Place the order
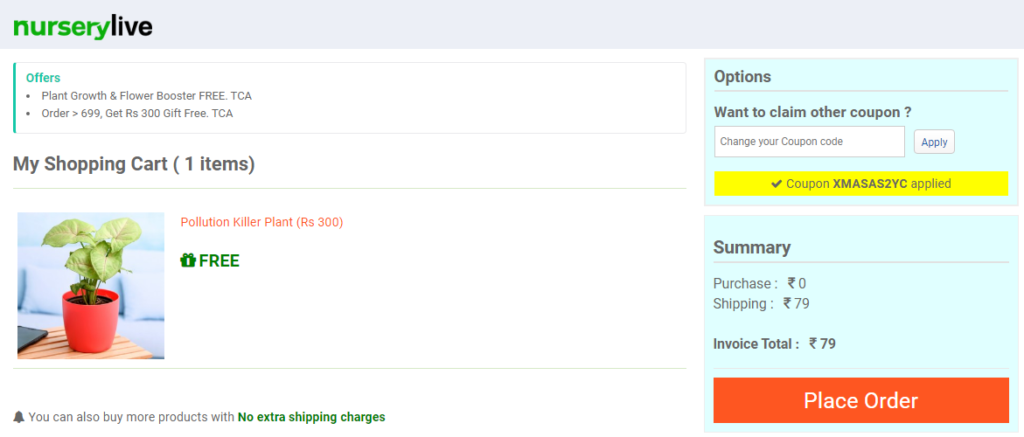The image size is (1024, 437). click(x=861, y=400)
